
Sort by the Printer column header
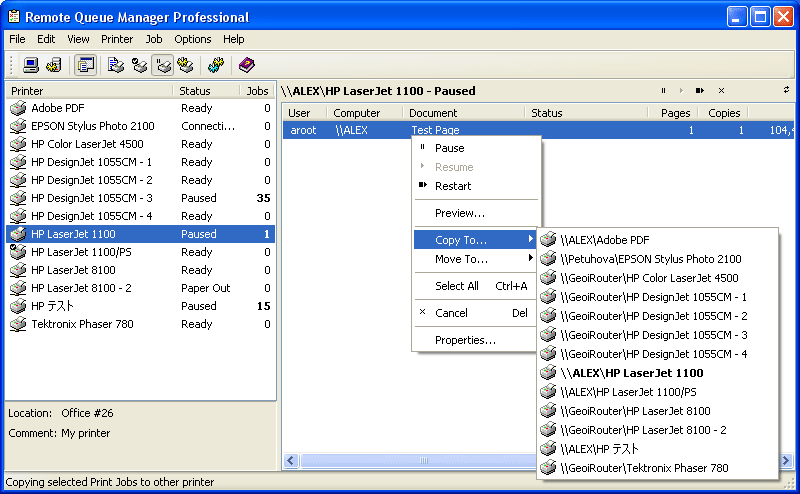[x=90, y=91]
